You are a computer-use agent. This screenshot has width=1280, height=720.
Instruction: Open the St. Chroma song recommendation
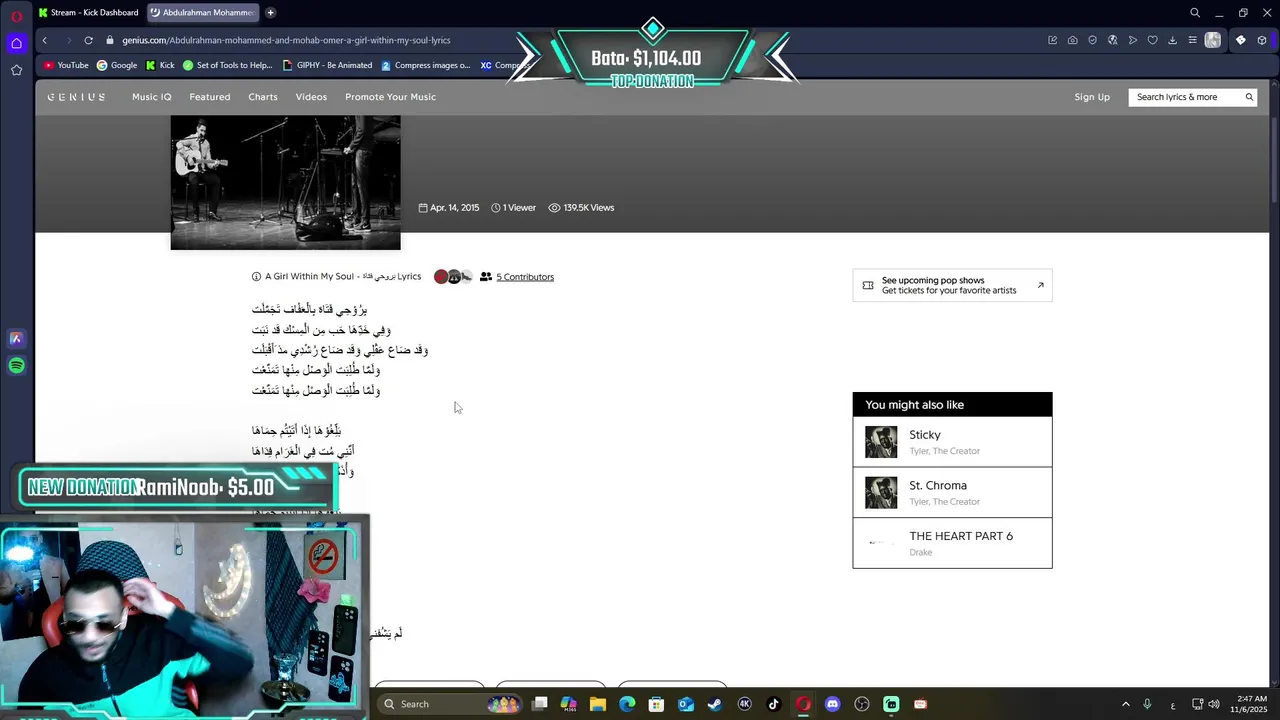pyautogui.click(x=952, y=493)
